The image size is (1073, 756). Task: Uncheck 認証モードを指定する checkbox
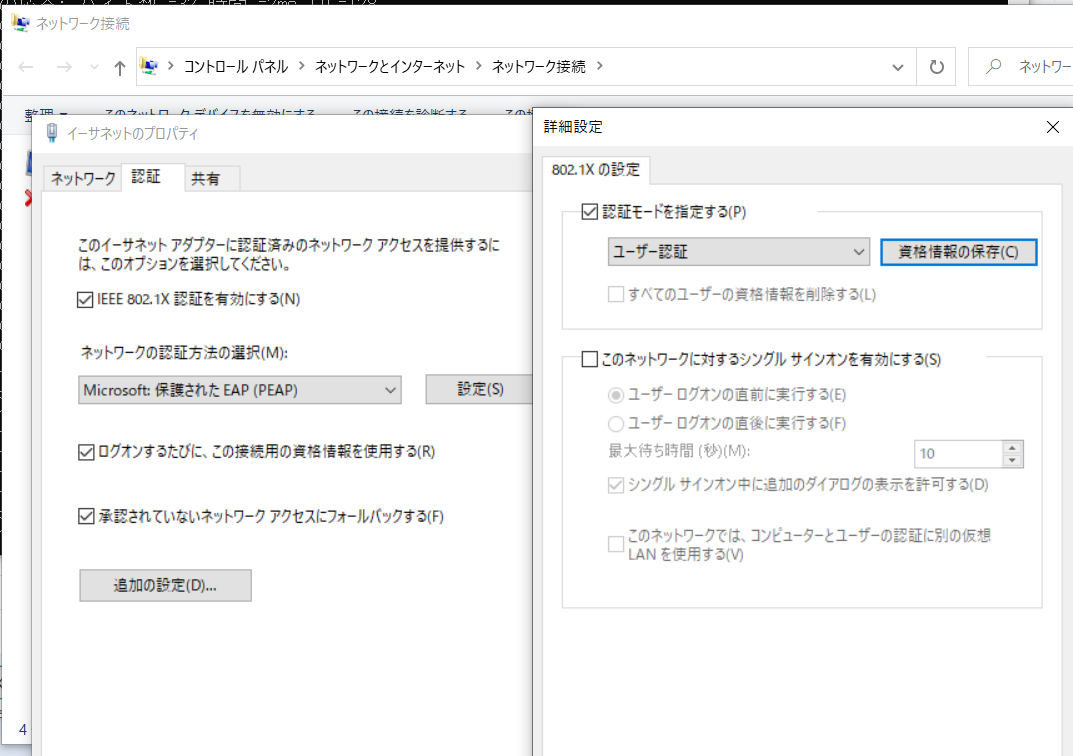coord(589,211)
